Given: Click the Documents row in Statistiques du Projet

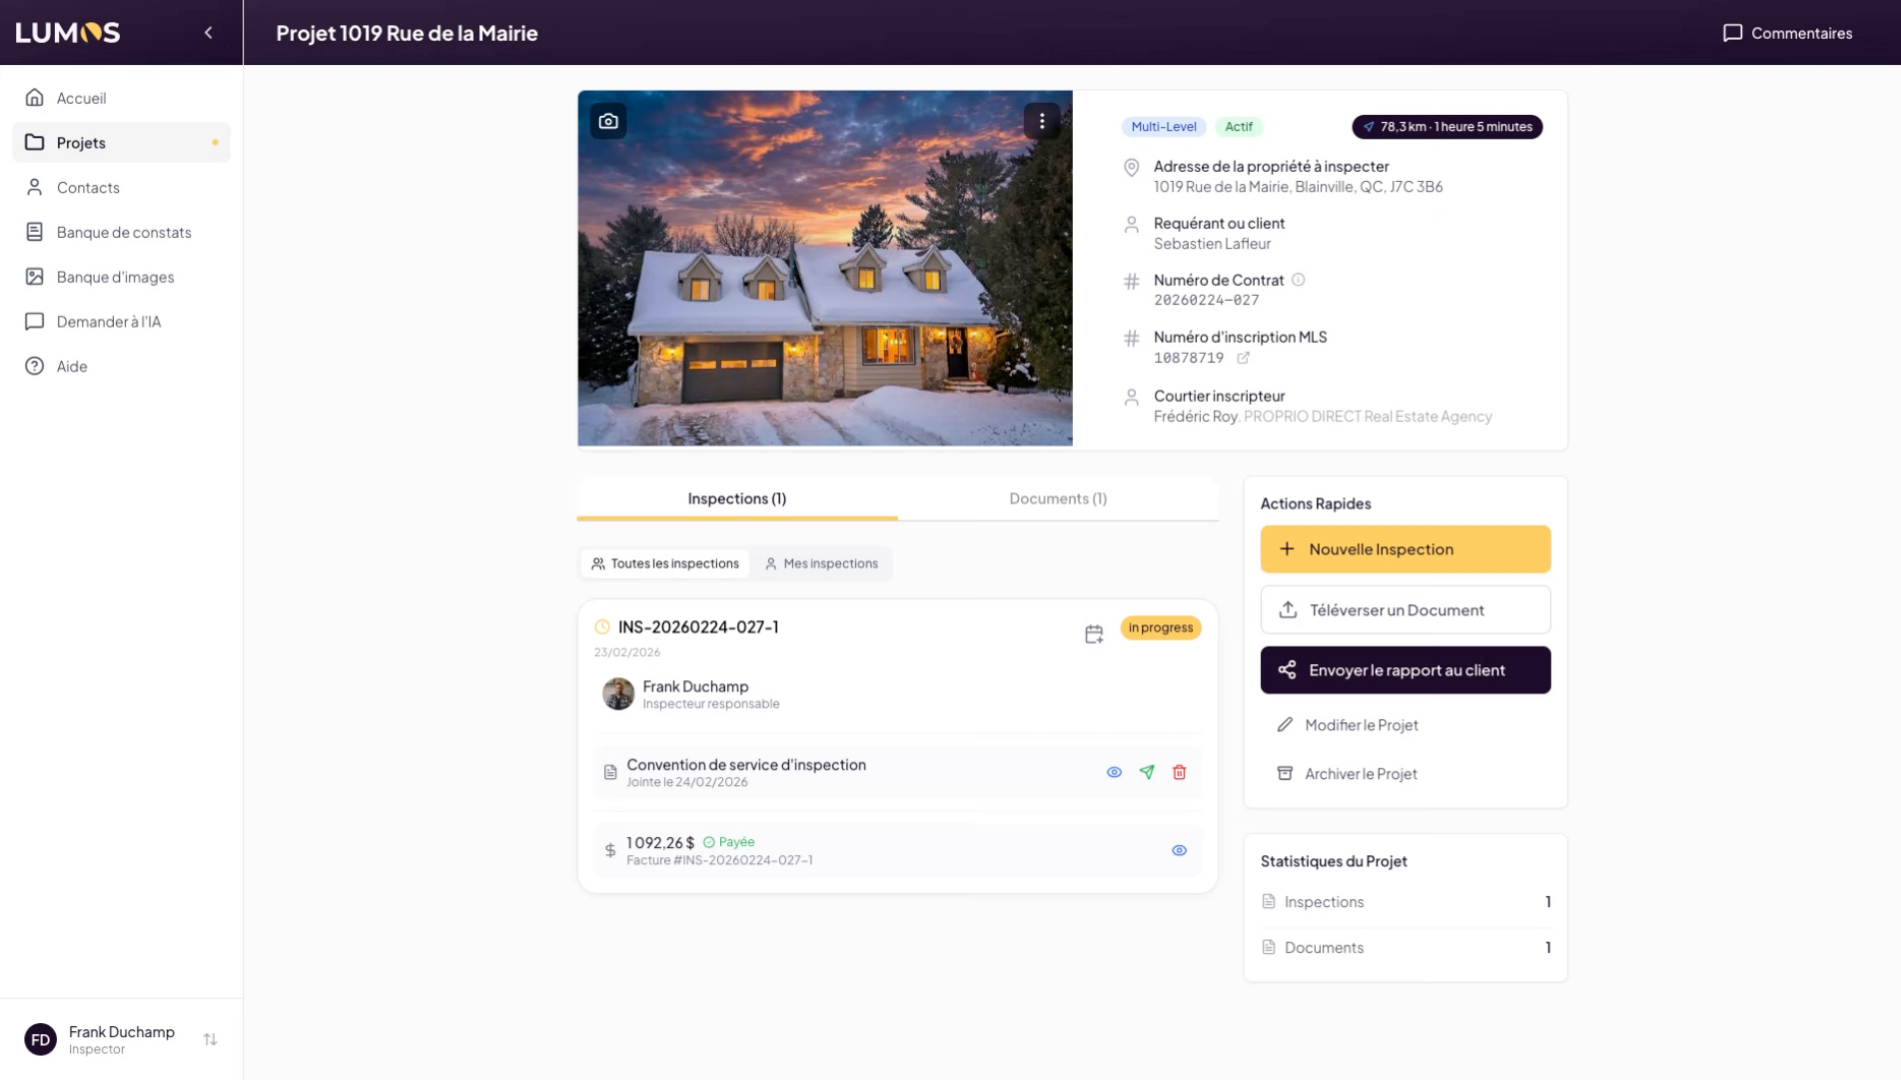Looking at the screenshot, I should (1405, 948).
